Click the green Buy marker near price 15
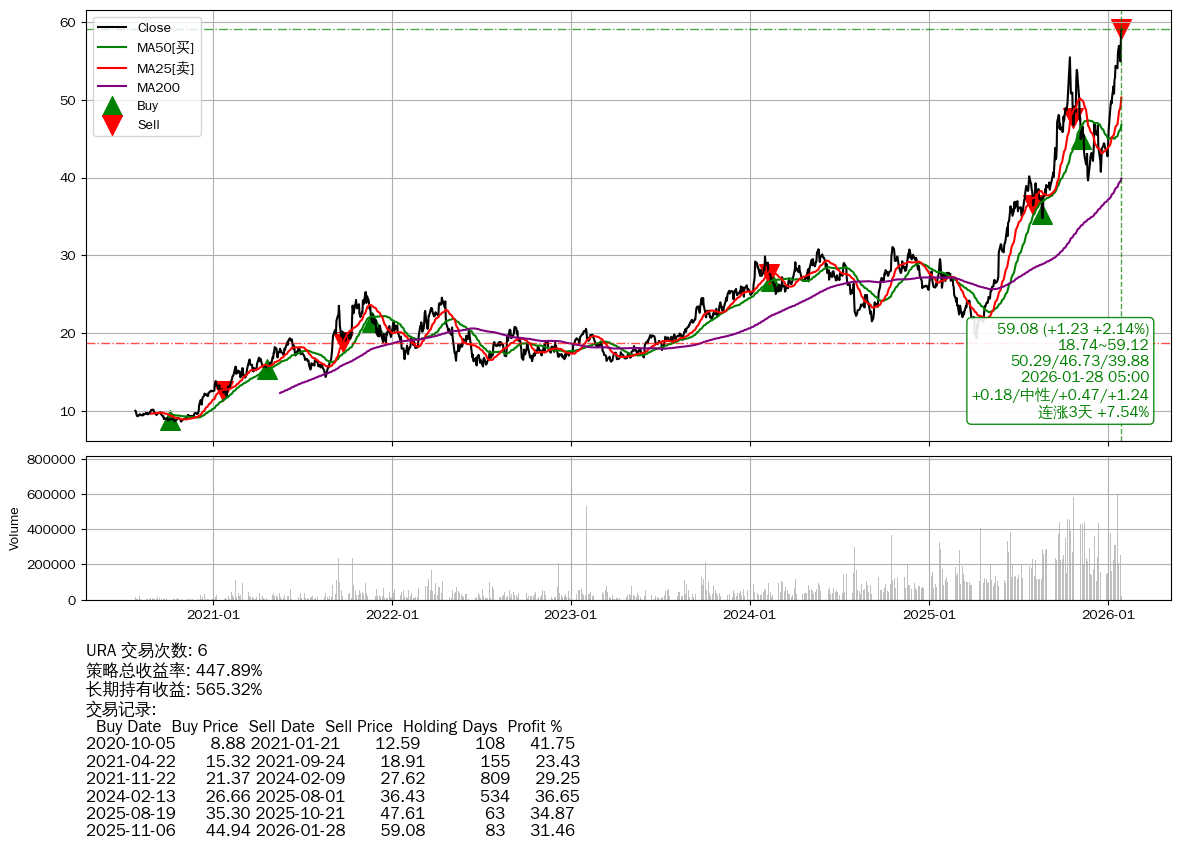Image resolution: width=1180 pixels, height=849 pixels. point(267,370)
